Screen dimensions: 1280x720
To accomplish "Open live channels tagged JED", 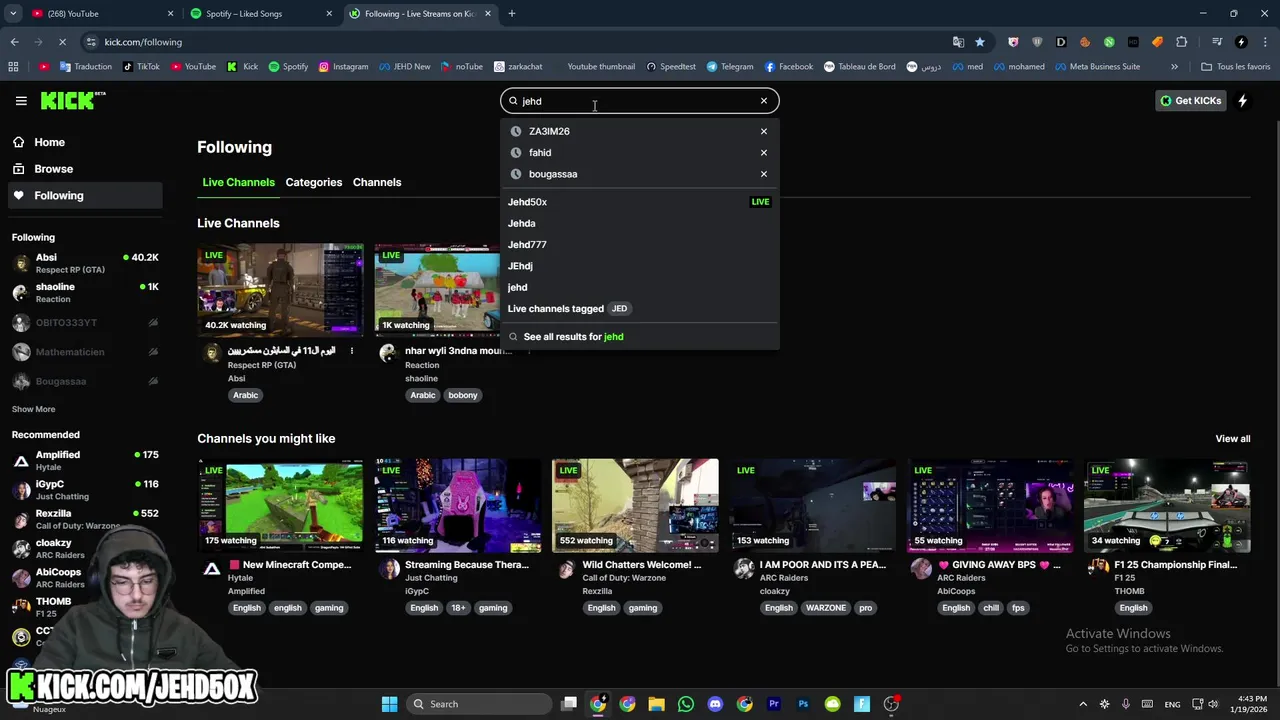I will coord(639,309).
